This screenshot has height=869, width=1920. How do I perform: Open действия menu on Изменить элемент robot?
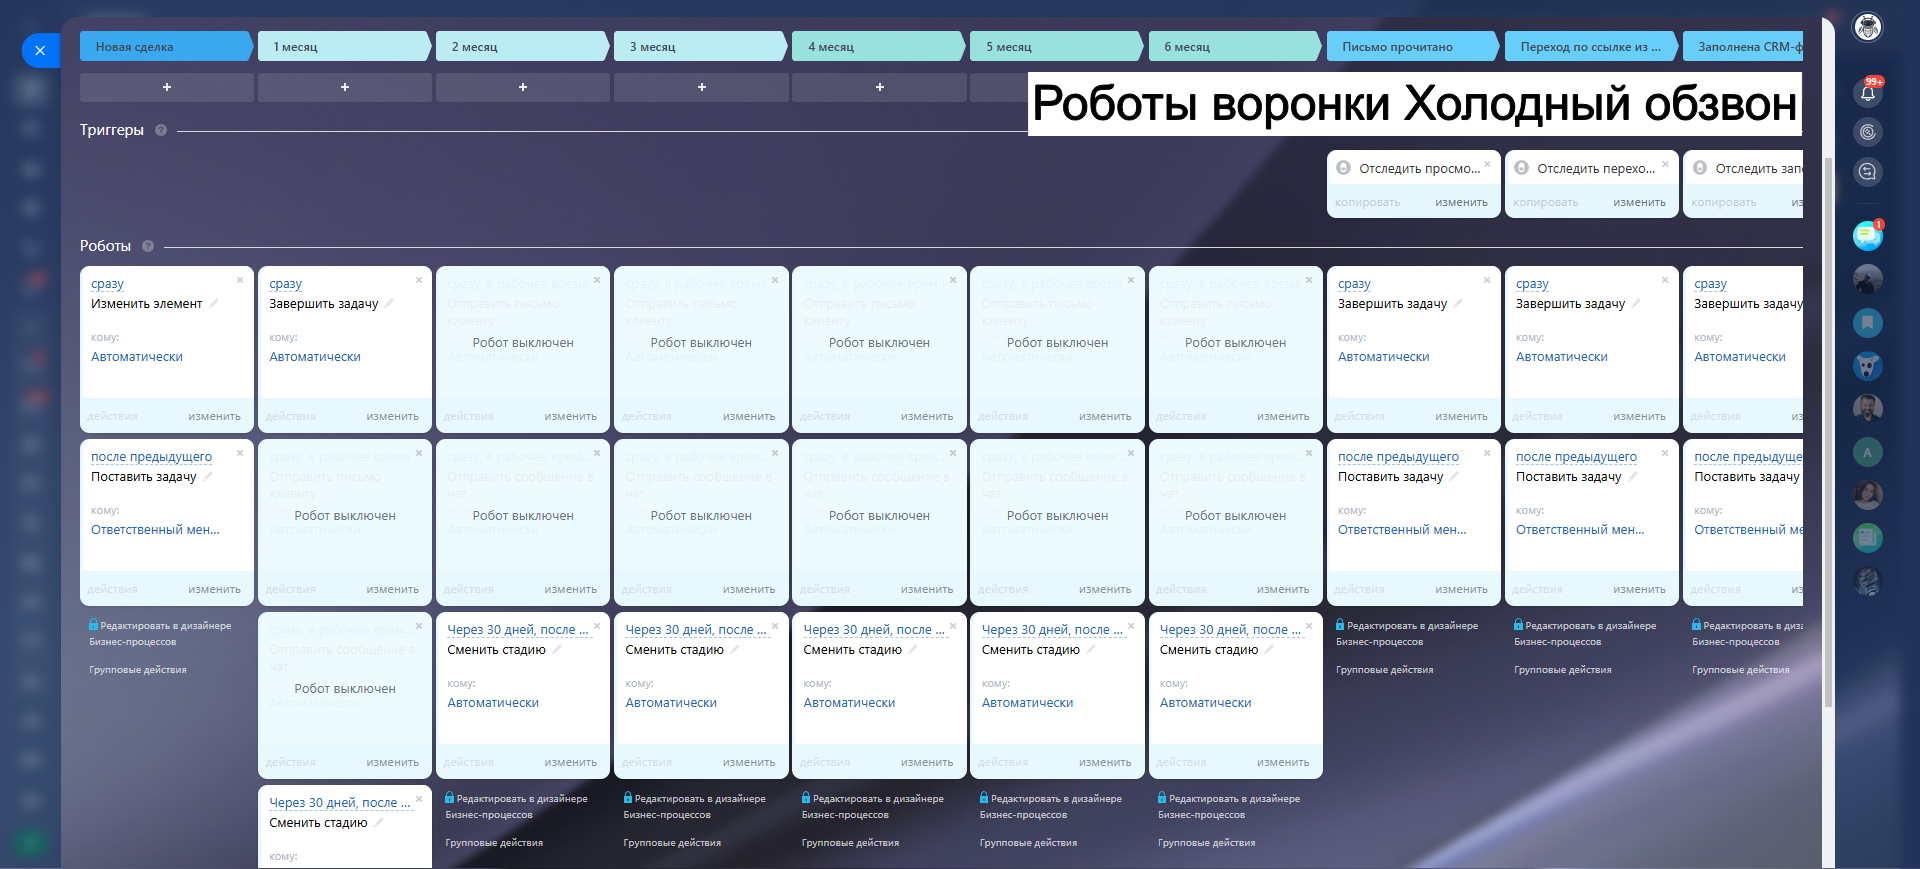[112, 416]
